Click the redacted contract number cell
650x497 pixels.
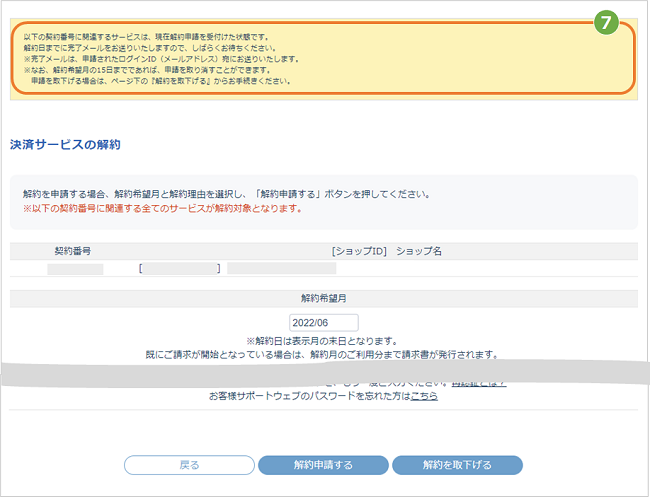(x=75, y=269)
